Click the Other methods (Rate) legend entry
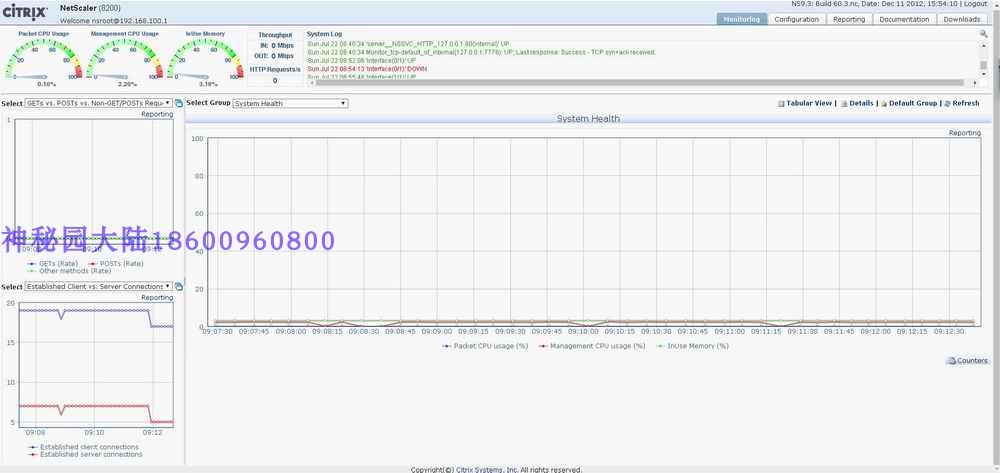1000x473 pixels. tap(70, 271)
